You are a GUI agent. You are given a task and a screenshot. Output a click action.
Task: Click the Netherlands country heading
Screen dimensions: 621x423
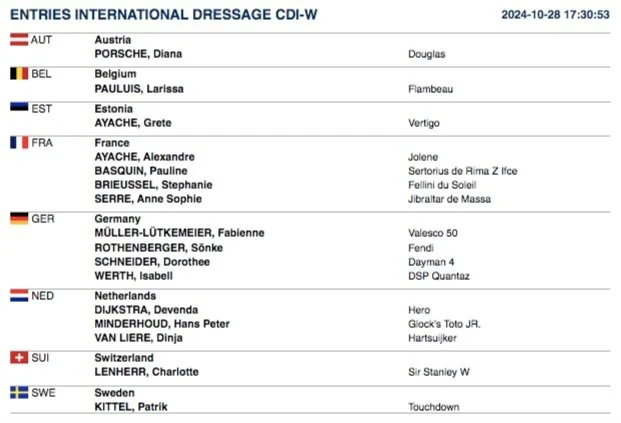pos(125,296)
